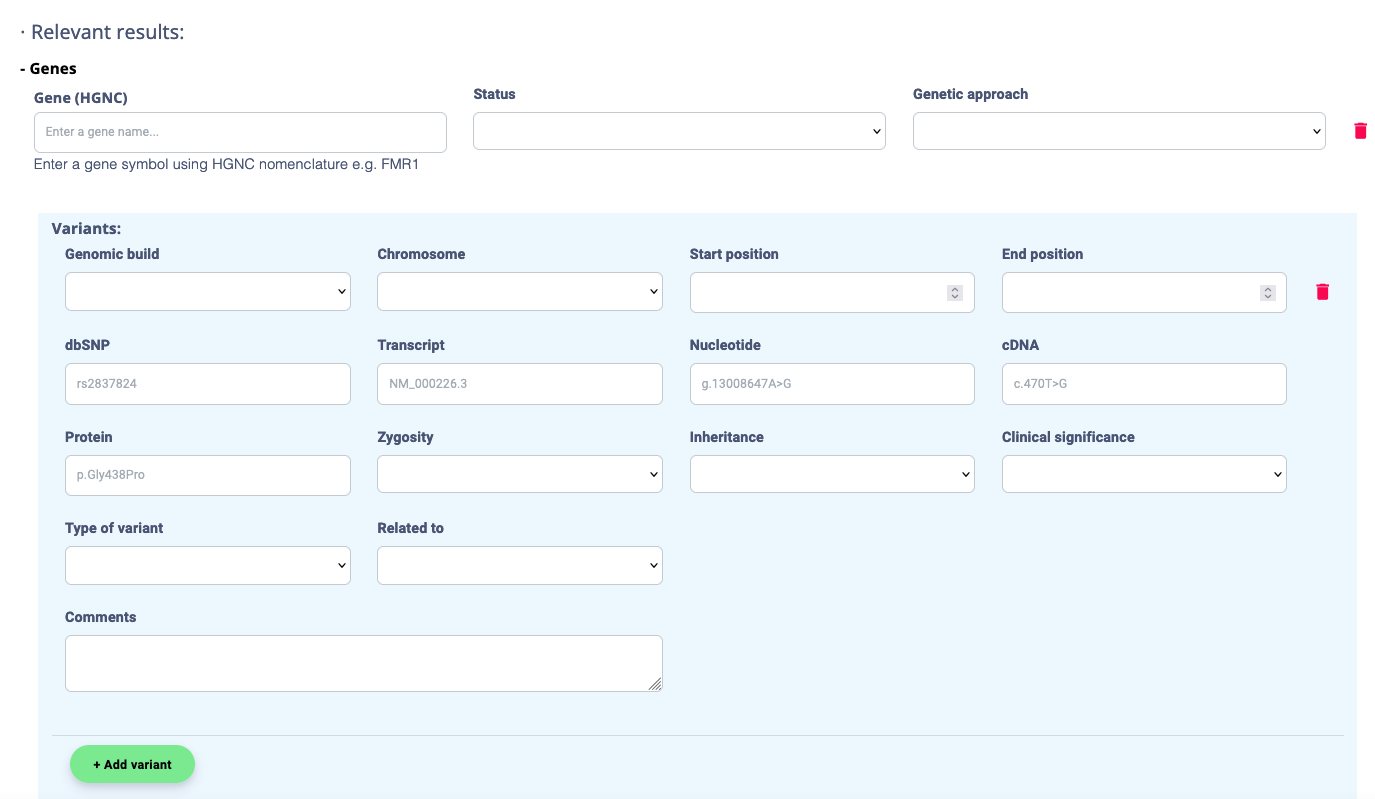Click the End position stepper arrows

[1267, 293]
